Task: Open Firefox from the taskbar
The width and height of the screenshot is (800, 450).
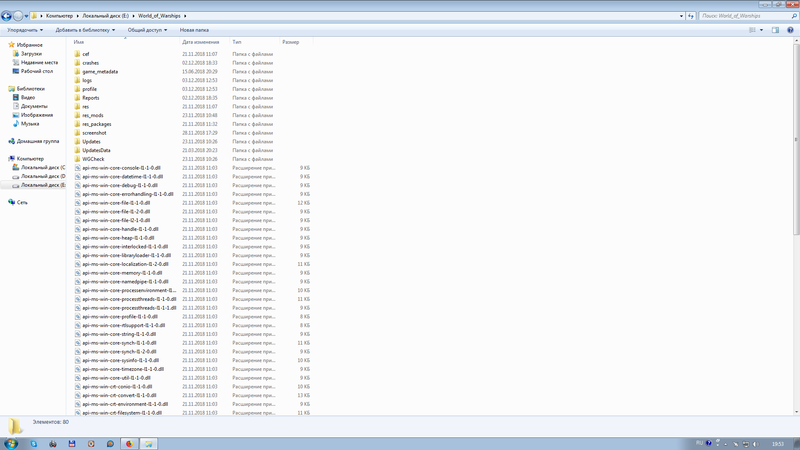Action: (x=129, y=444)
